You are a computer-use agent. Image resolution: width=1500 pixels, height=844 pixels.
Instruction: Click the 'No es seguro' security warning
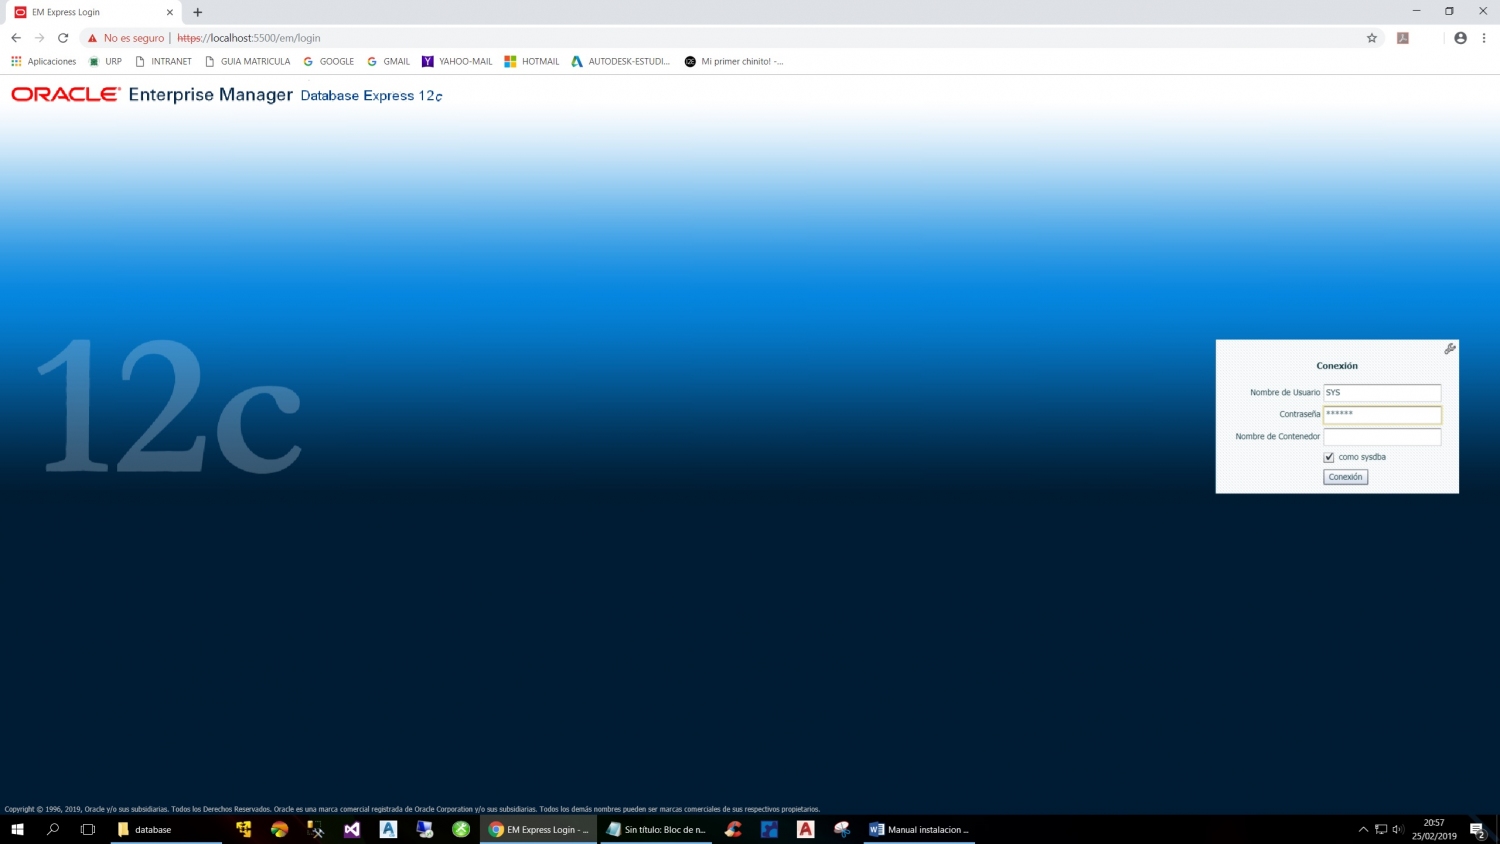coord(126,38)
